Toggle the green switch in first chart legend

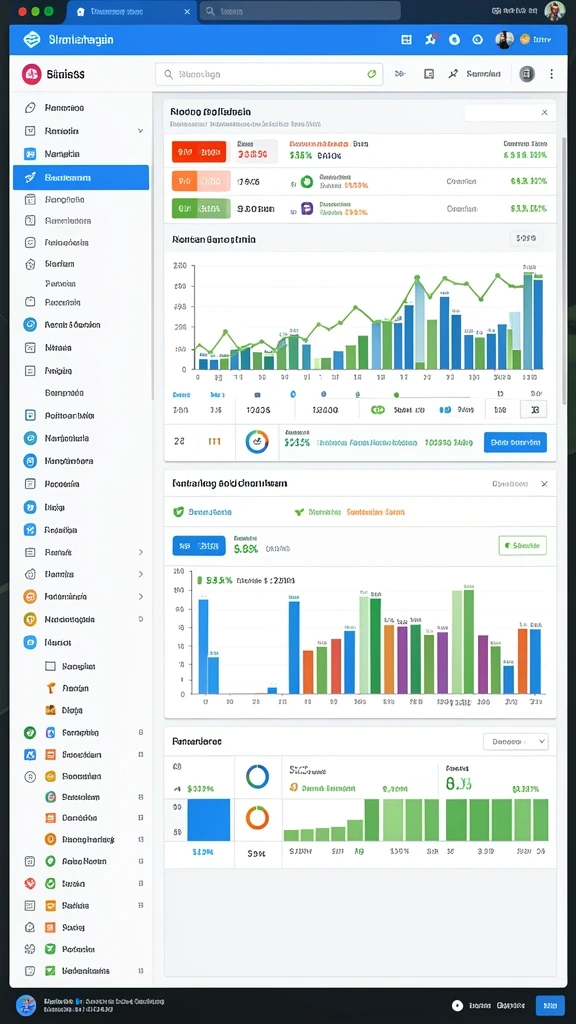pos(377,409)
